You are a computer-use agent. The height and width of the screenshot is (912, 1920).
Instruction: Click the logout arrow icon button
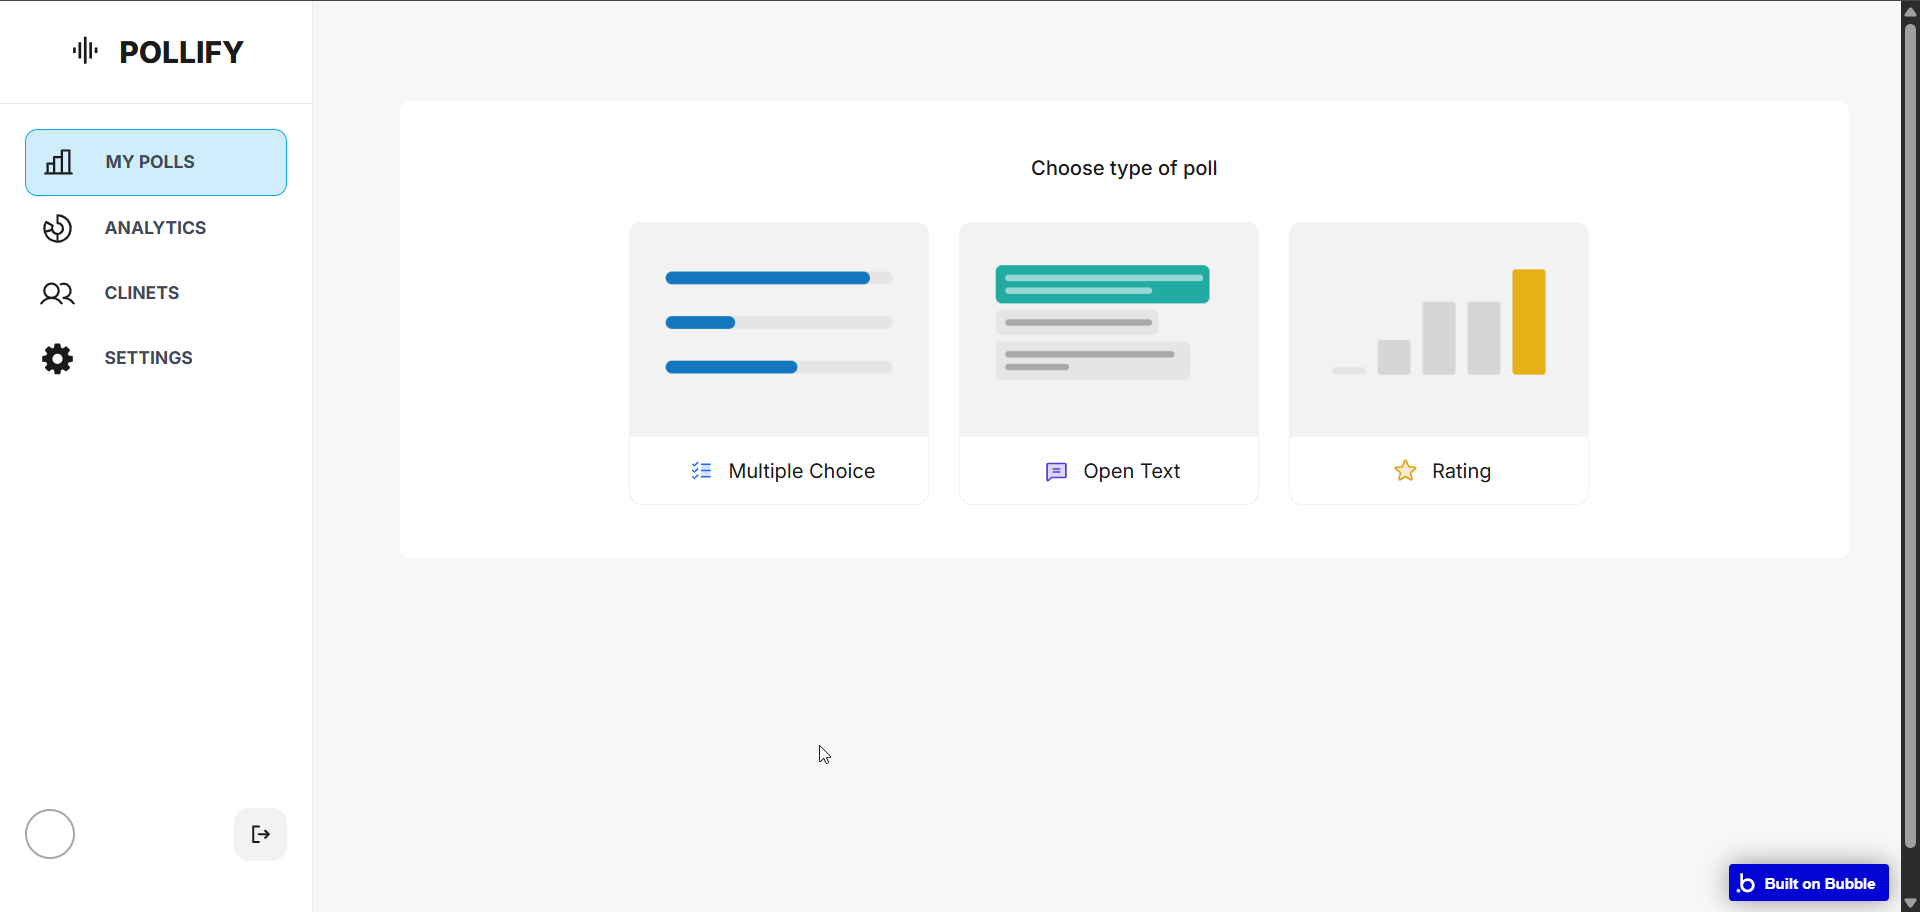click(260, 834)
